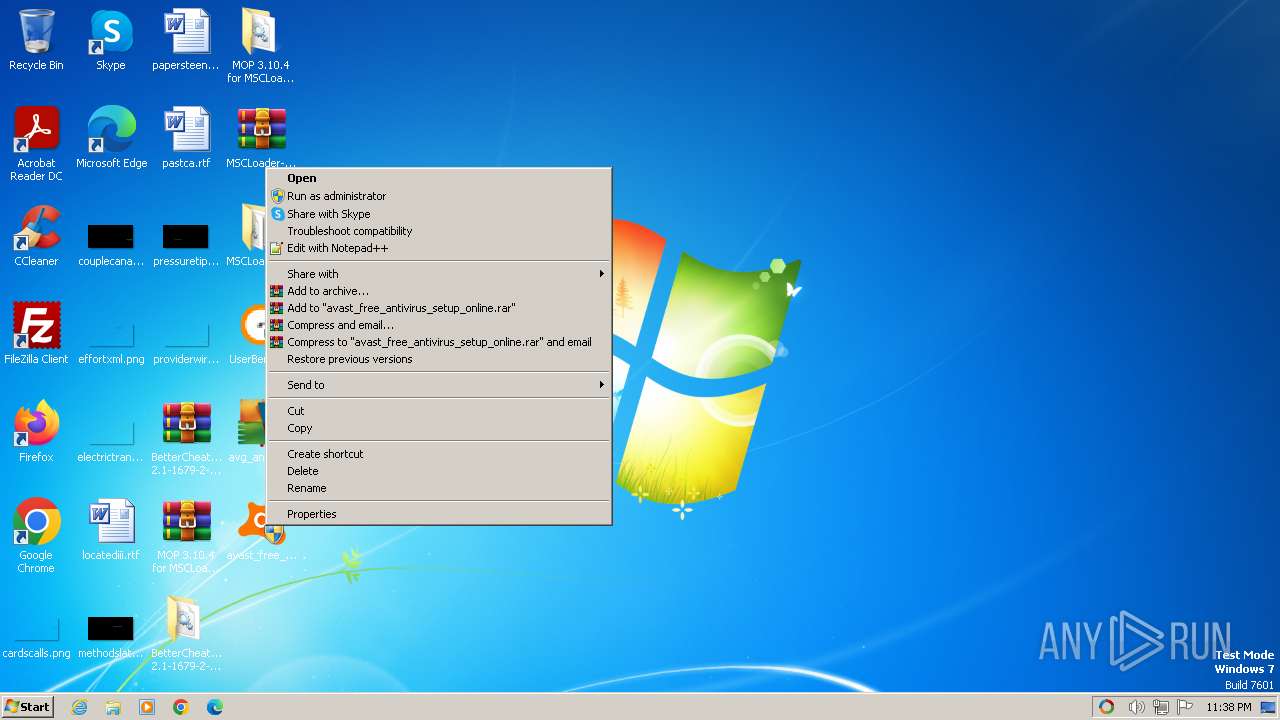
Task: Select the MSCLoader RAR archive icon
Action: click(x=261, y=139)
